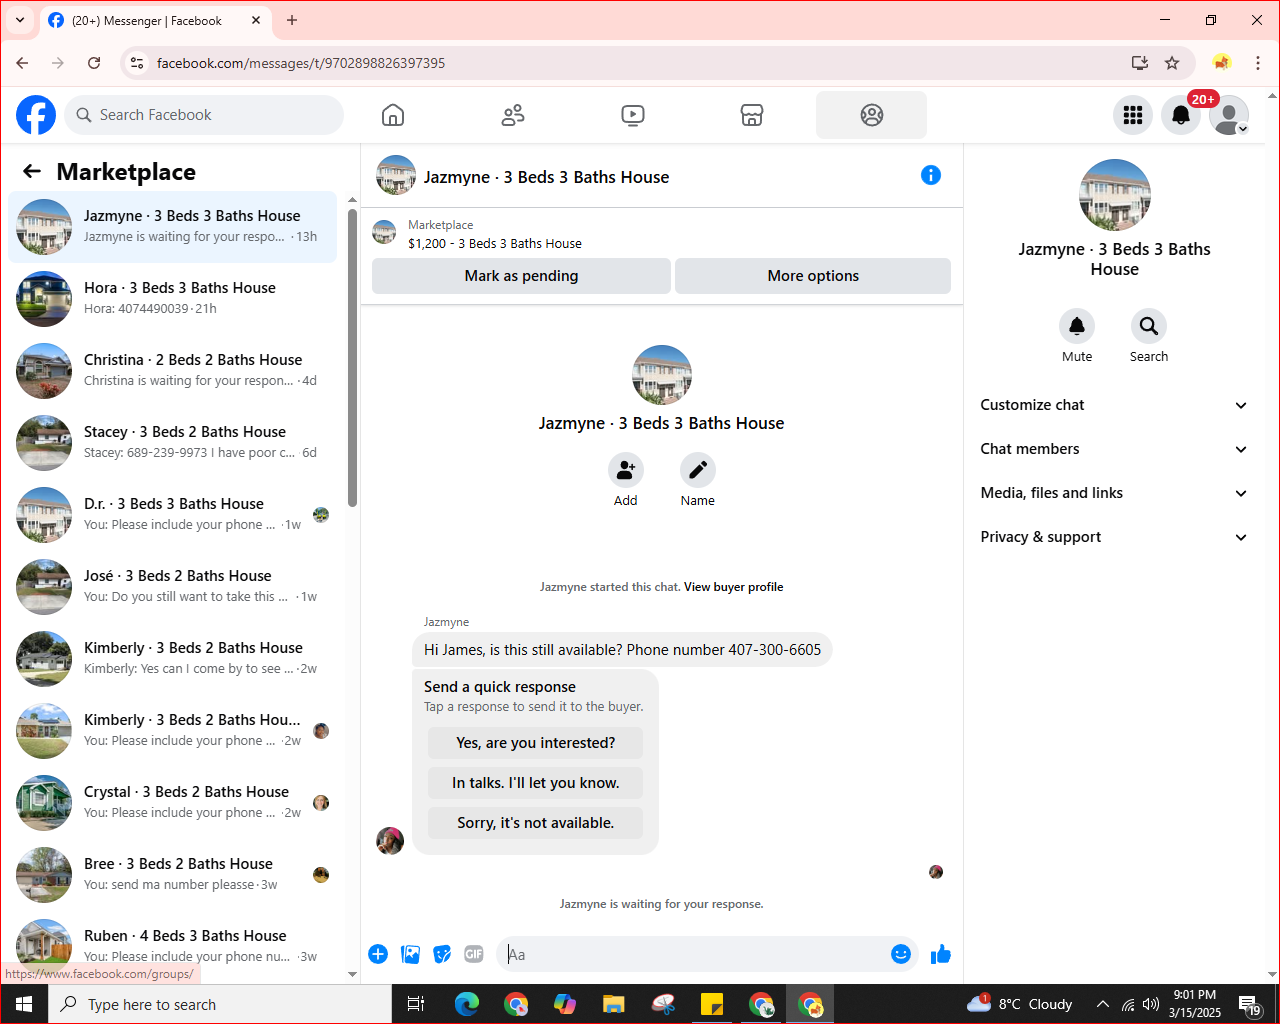Go to the Home feed icon

tap(393, 115)
